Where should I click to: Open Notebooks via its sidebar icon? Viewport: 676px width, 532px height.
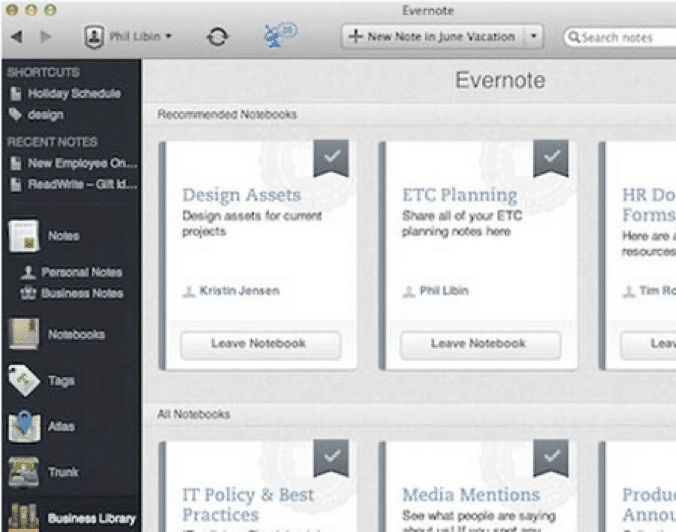click(x=24, y=335)
